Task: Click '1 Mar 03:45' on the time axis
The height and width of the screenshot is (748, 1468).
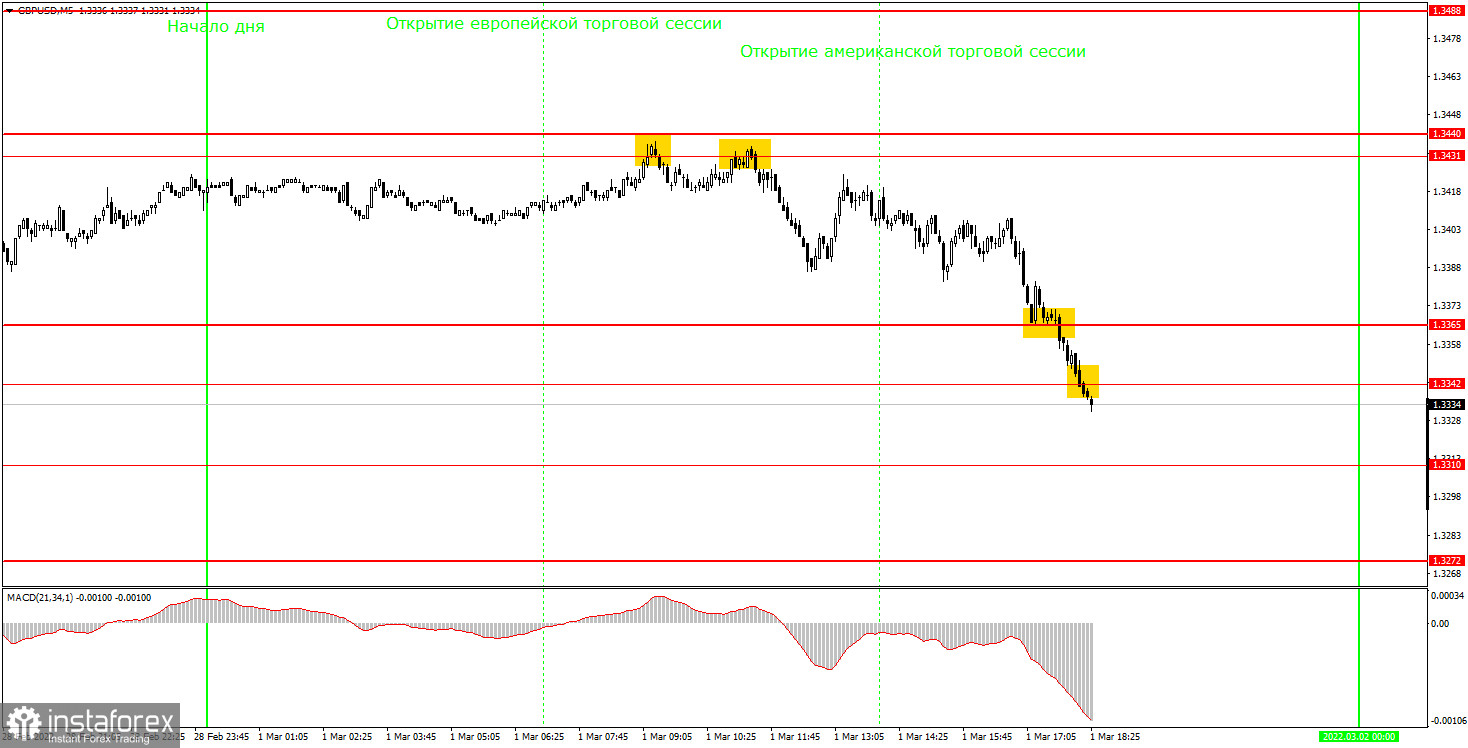Action: point(413,737)
